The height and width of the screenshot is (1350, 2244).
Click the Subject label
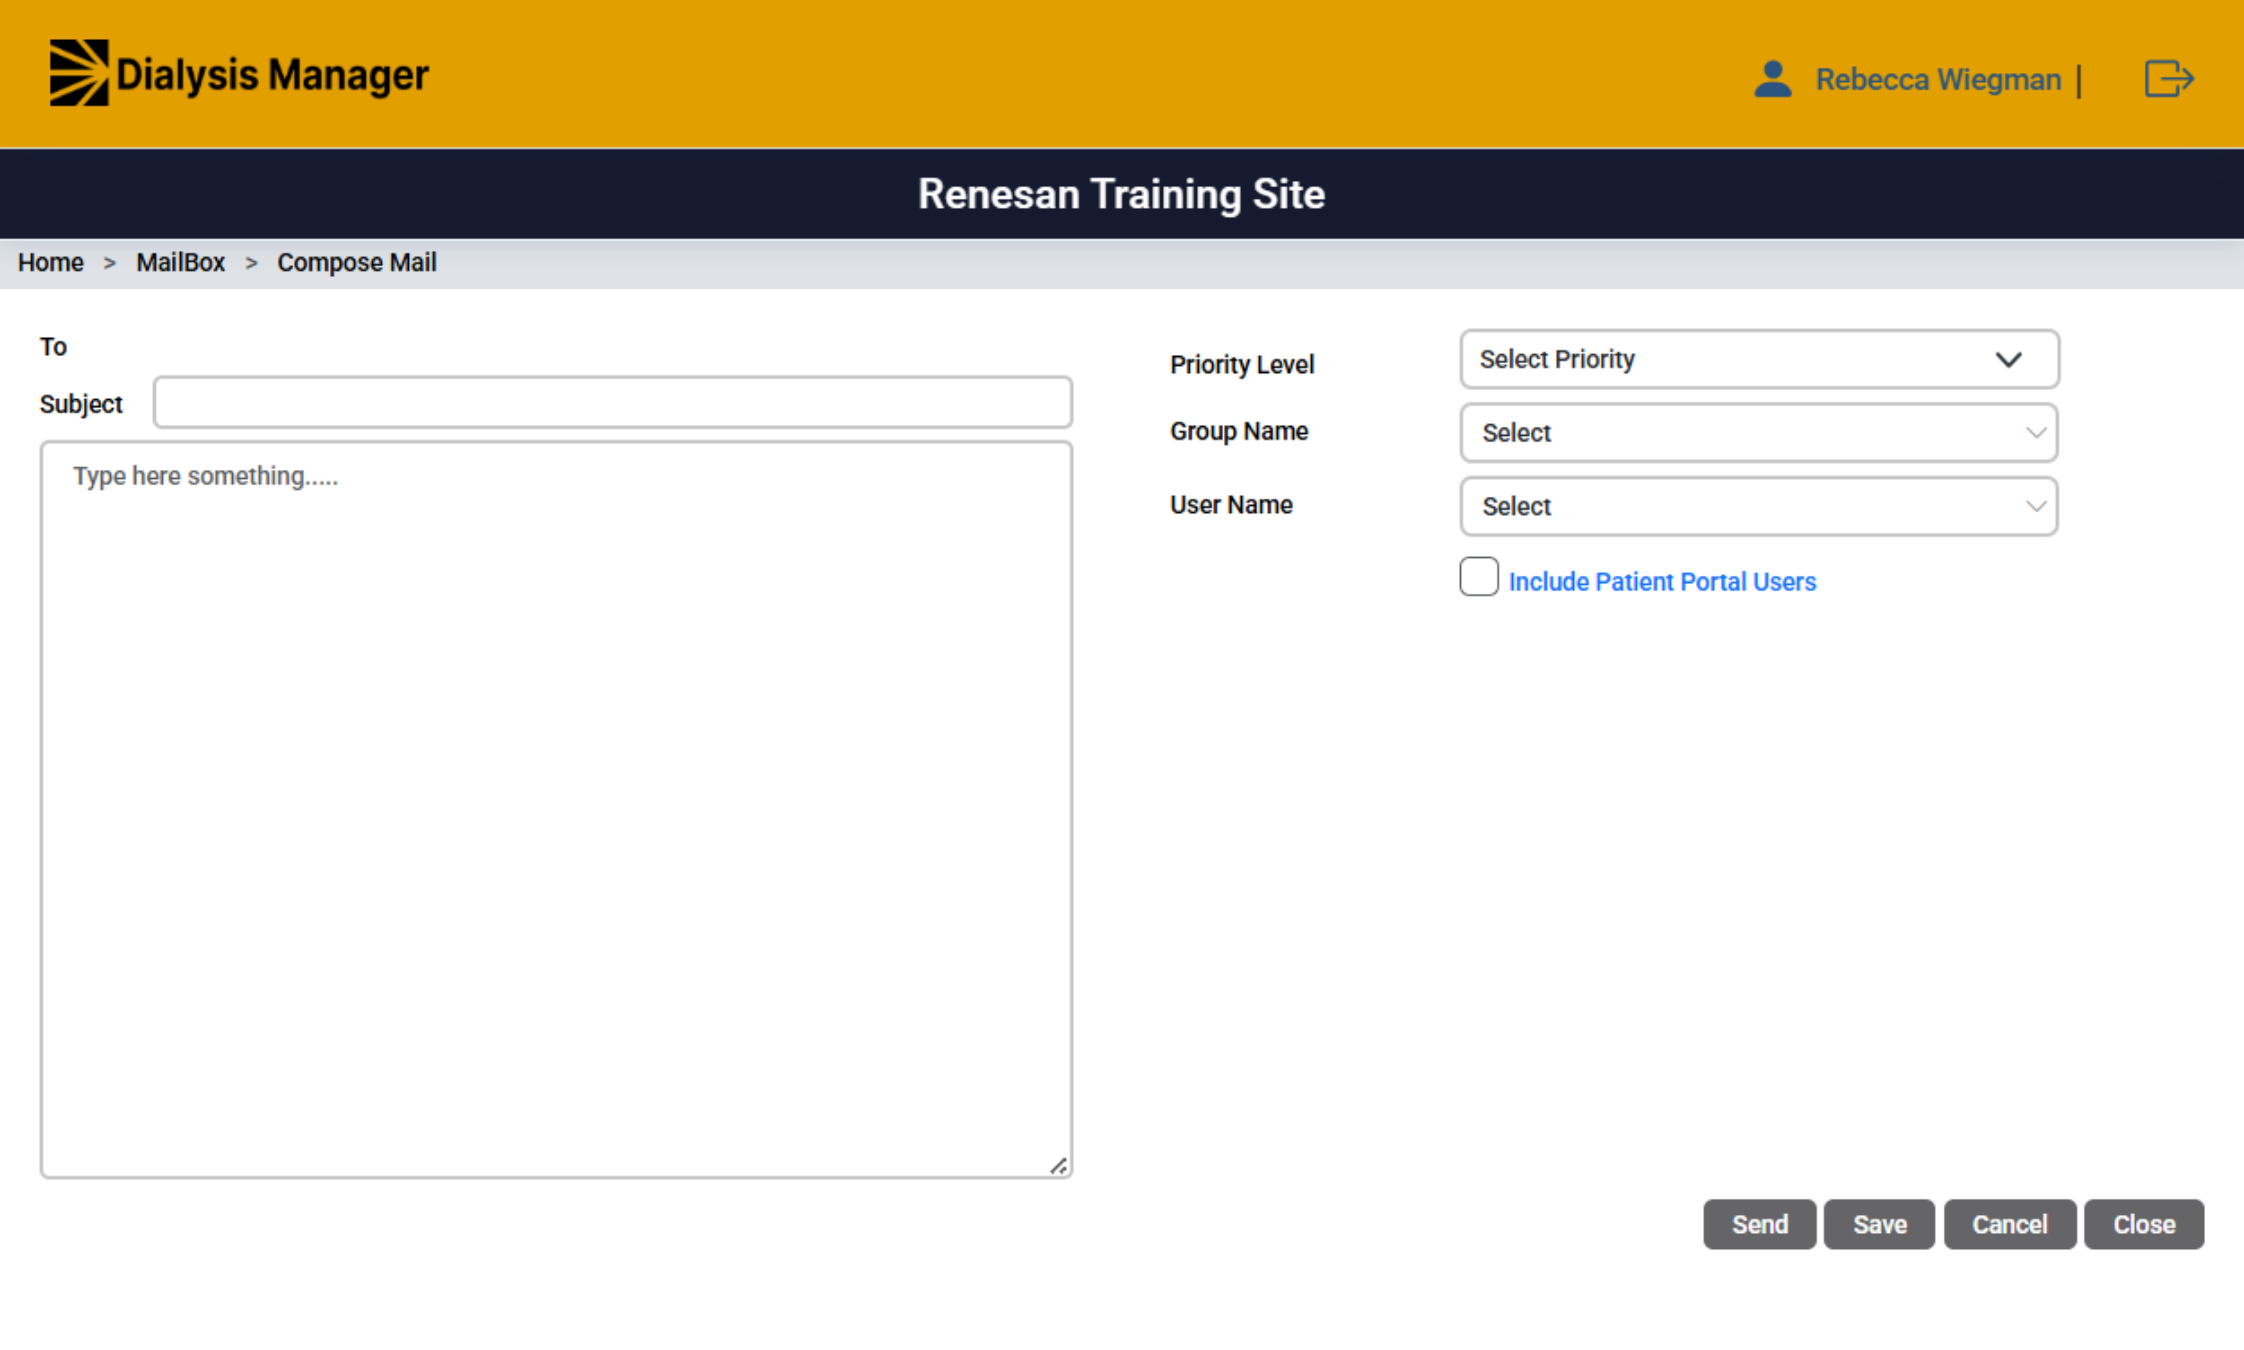click(81, 405)
